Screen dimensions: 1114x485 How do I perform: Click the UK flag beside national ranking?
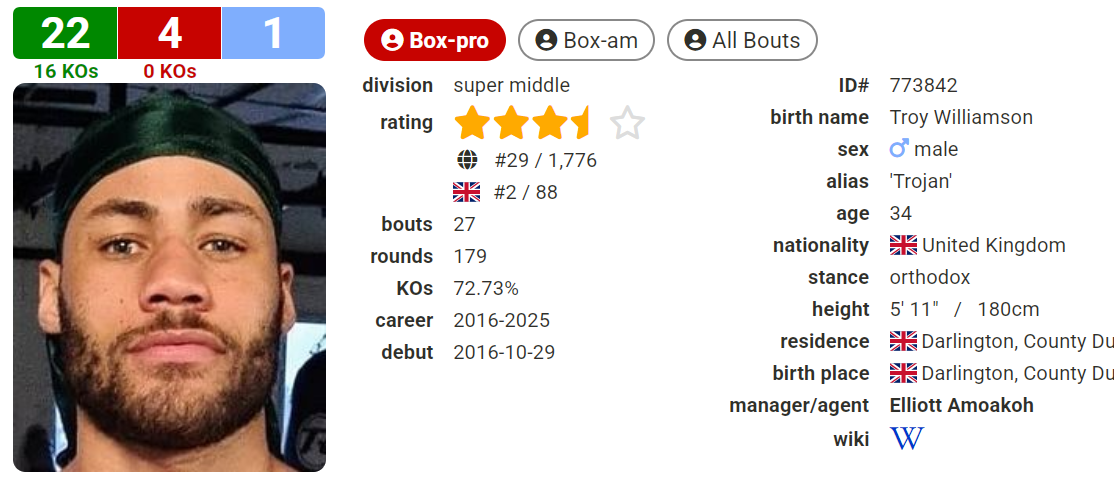click(466, 192)
